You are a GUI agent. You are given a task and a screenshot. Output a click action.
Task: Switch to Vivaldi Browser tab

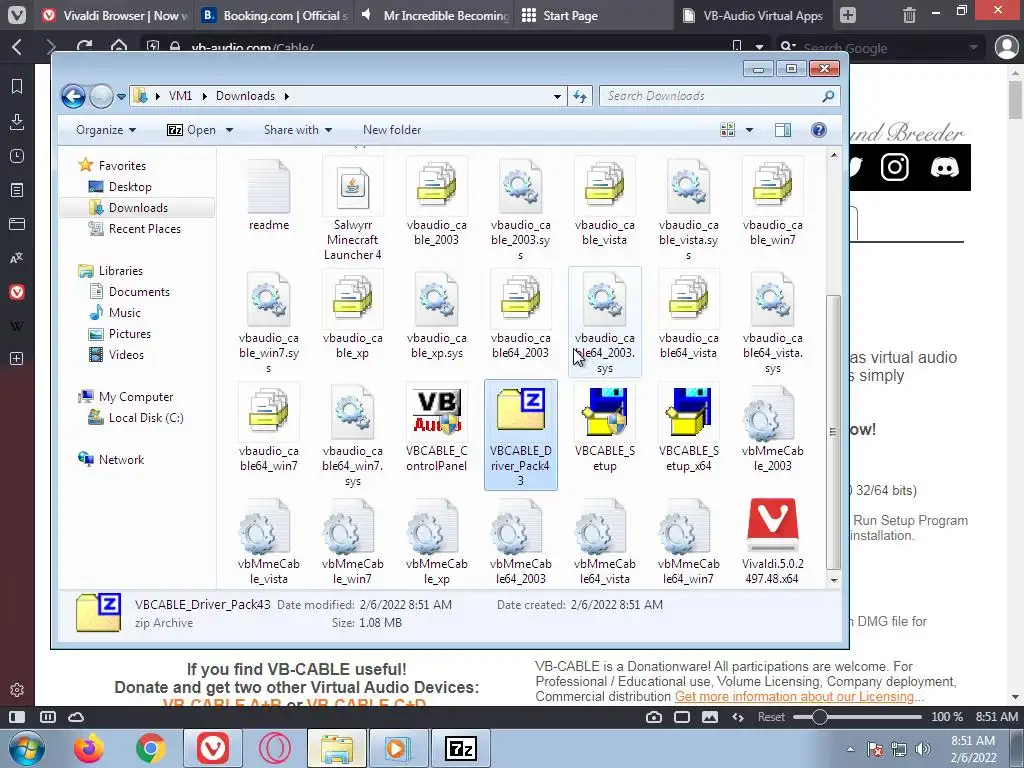[x=115, y=15]
